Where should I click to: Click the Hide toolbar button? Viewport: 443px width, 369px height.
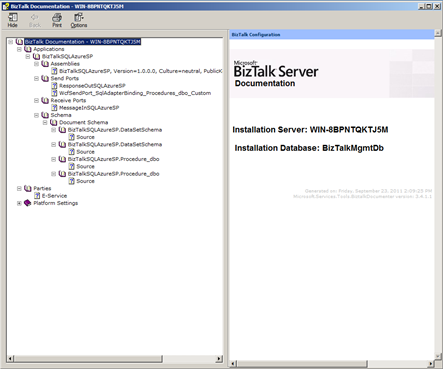(13, 20)
